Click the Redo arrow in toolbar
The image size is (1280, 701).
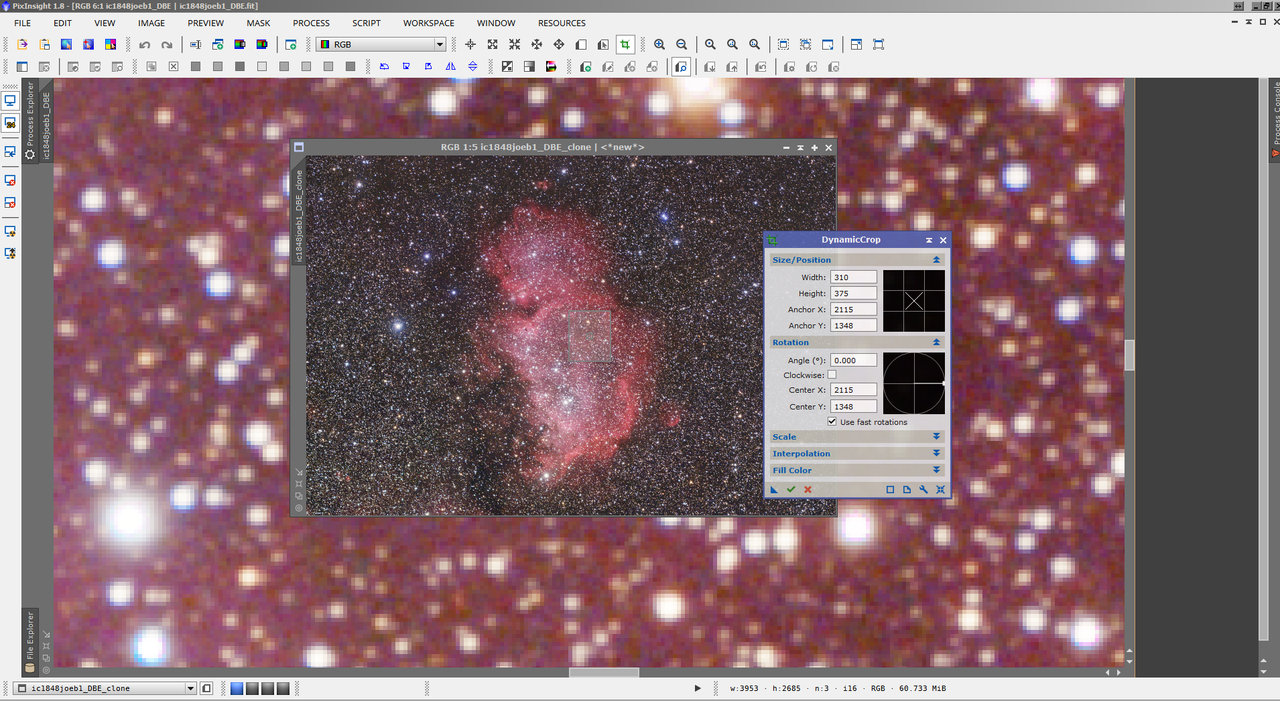click(166, 45)
